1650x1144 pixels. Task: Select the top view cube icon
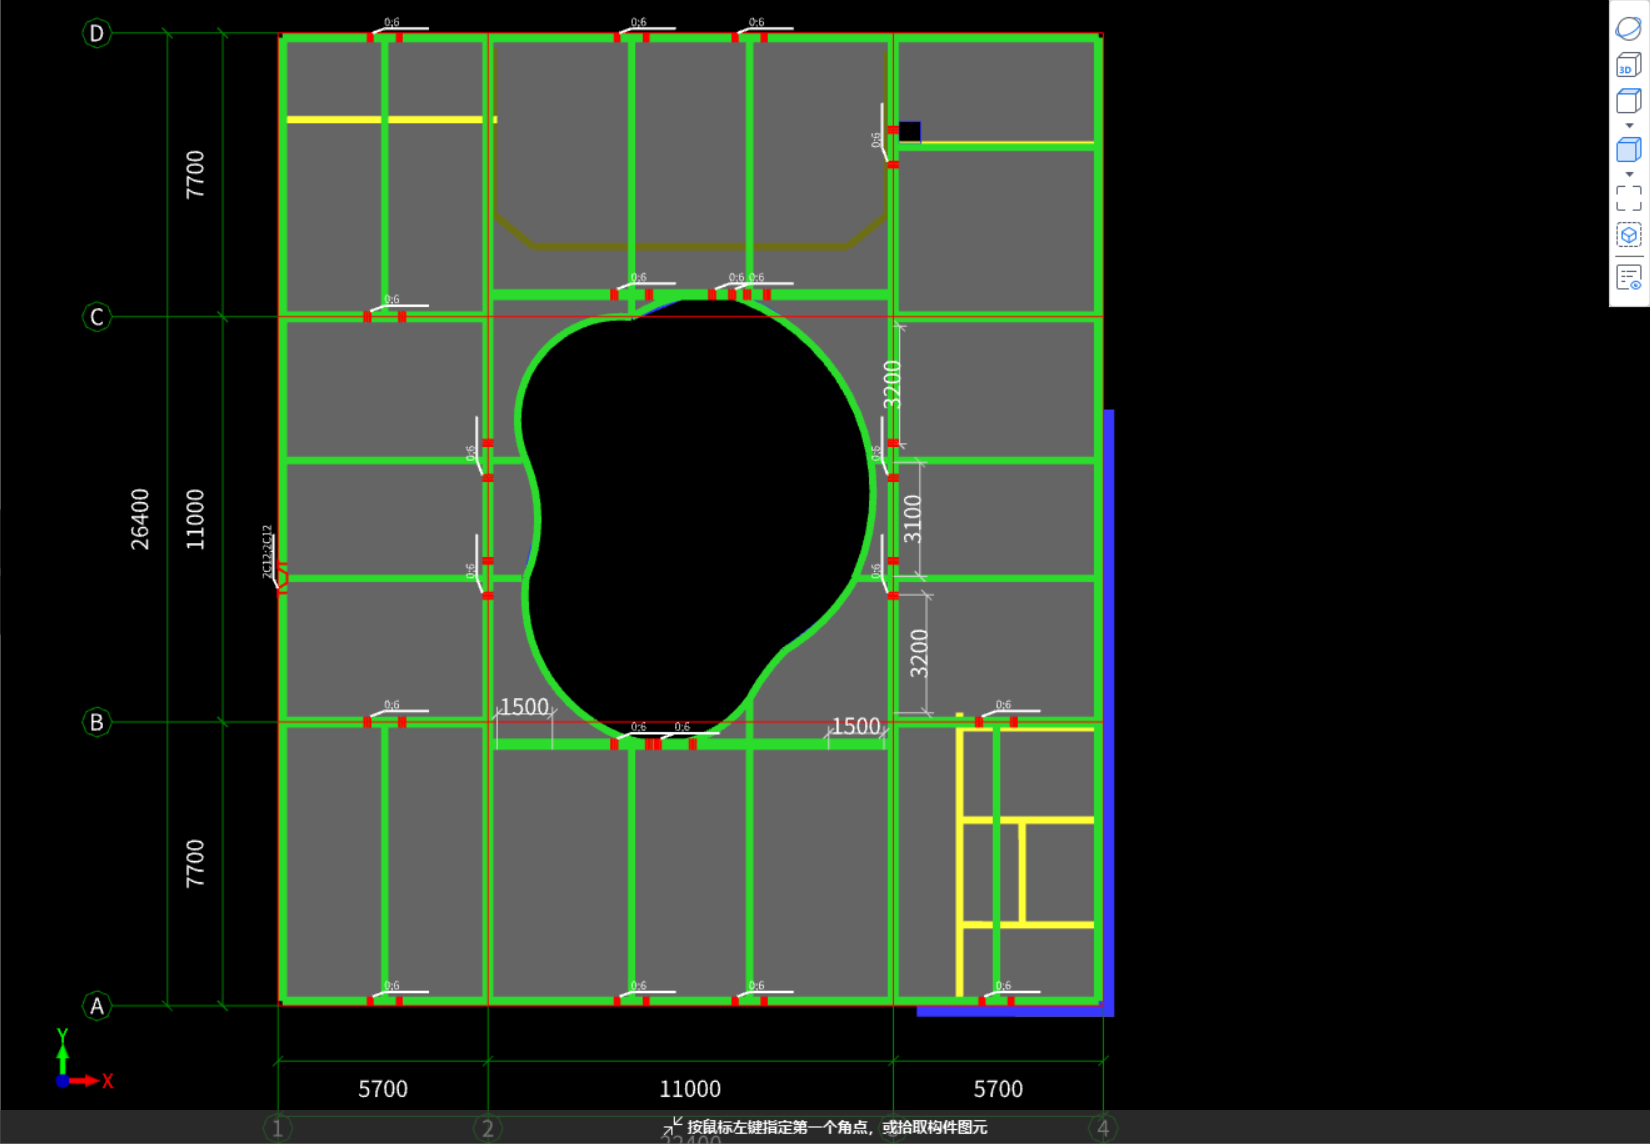(1628, 101)
